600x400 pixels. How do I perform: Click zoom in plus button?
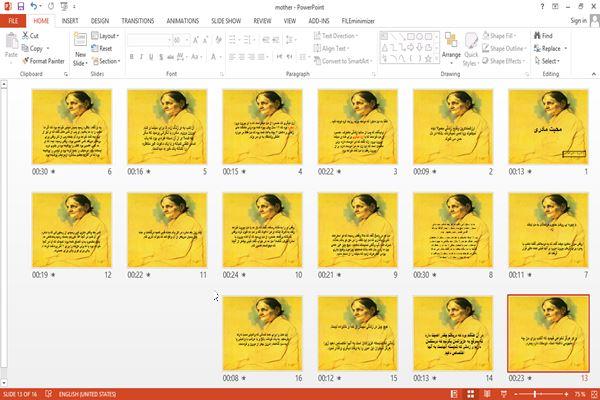pyautogui.click(x=566, y=394)
